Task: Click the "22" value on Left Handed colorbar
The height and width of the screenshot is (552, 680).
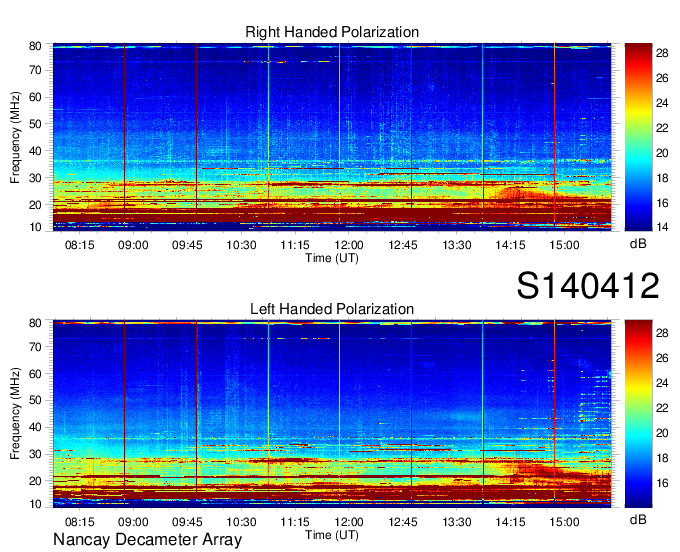Action: [x=662, y=408]
